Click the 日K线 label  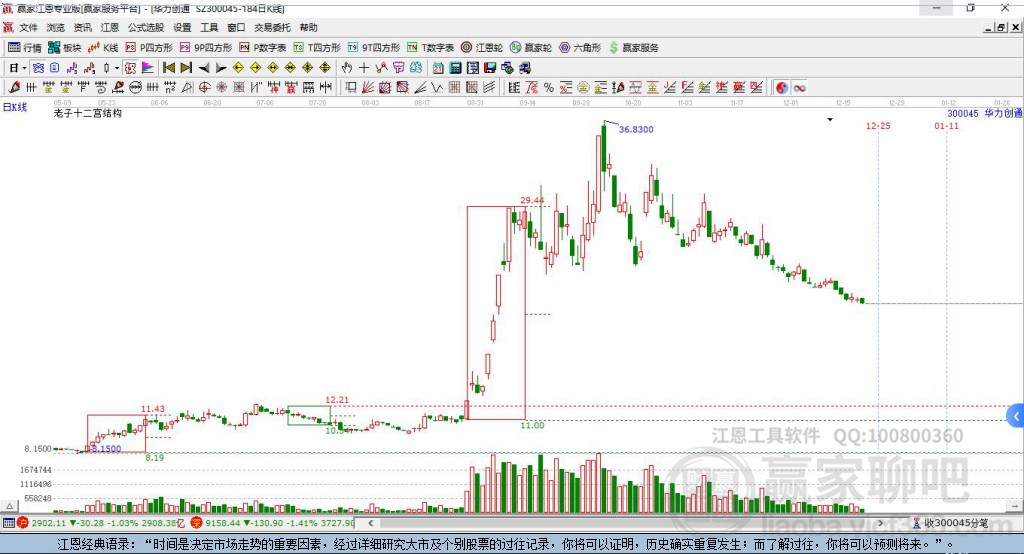pyautogui.click(x=15, y=107)
